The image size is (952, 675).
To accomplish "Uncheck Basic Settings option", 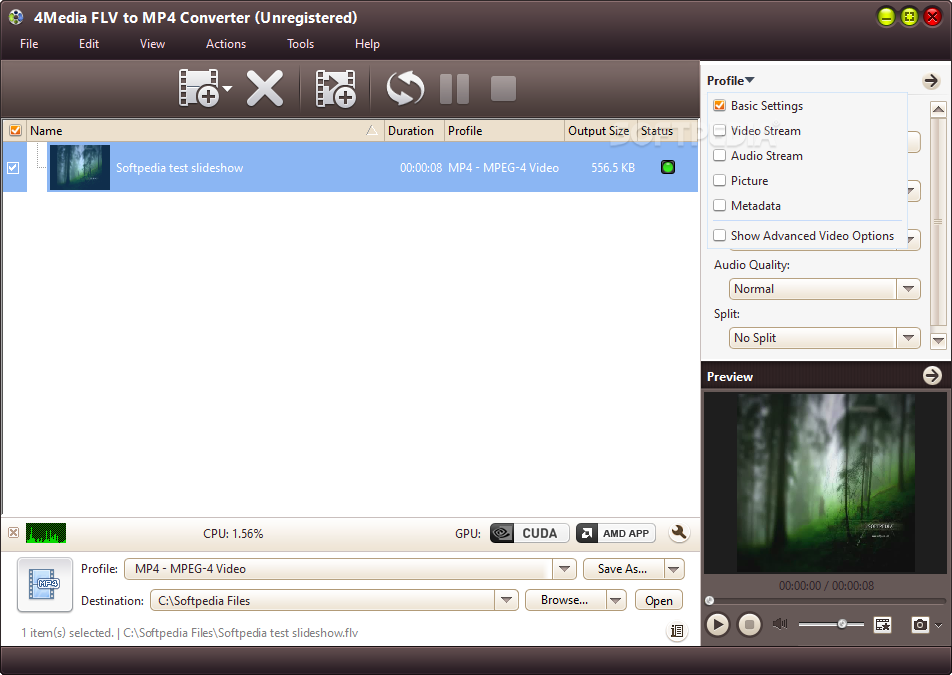I will click(x=719, y=105).
